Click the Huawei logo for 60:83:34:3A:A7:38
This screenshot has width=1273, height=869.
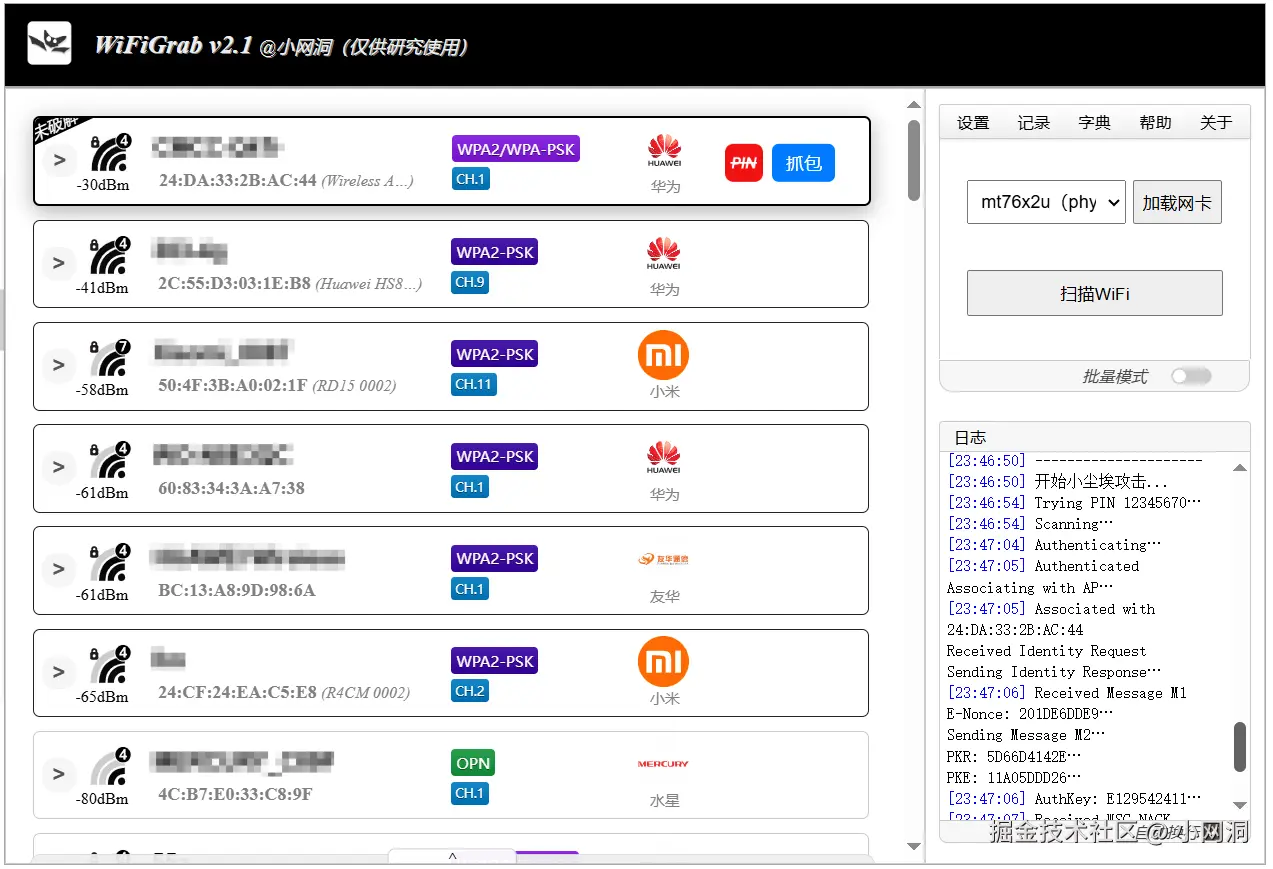[x=664, y=458]
